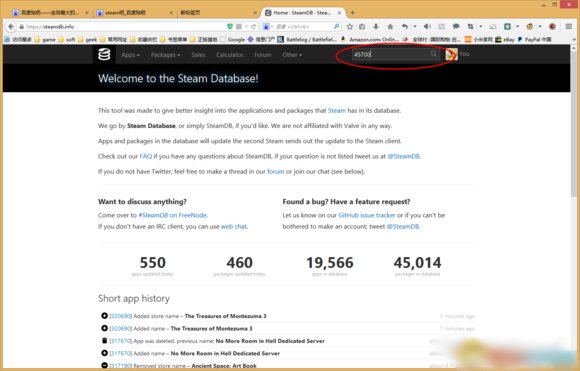Click the green shield icon in the address bar

230,27
